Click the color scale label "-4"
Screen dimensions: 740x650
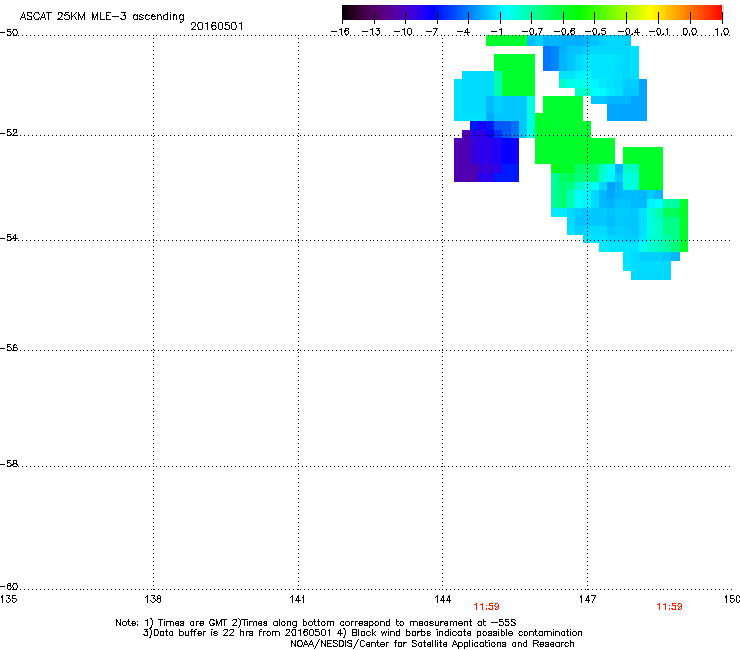tap(463, 32)
